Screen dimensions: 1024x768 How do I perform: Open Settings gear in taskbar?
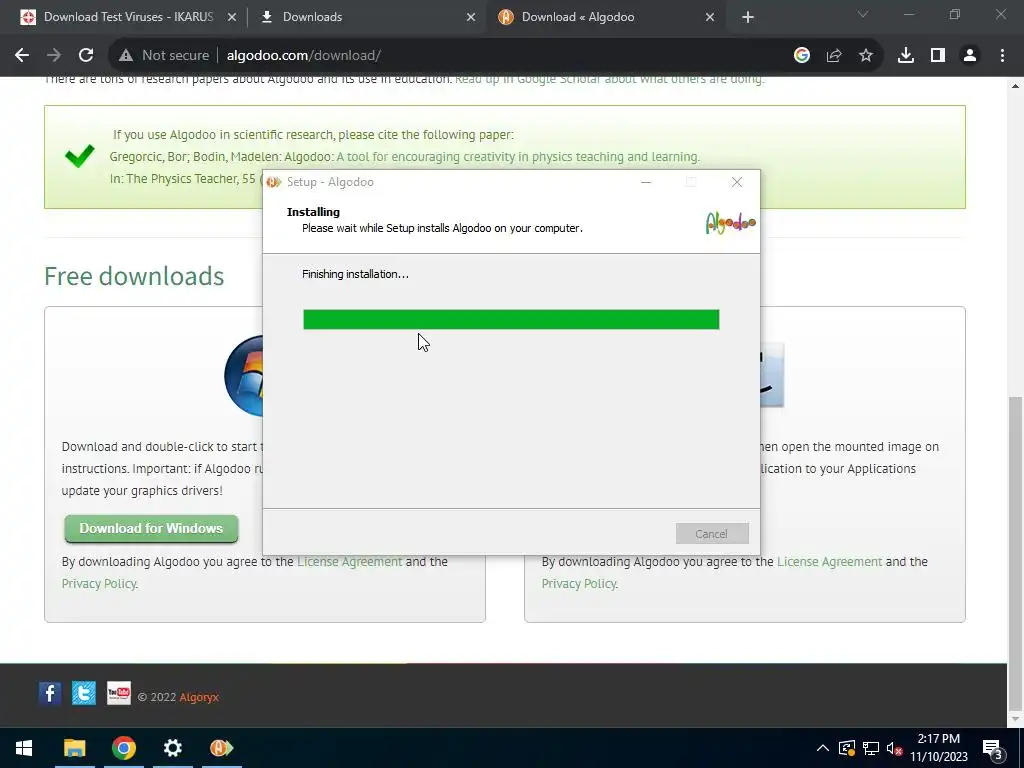[172, 748]
